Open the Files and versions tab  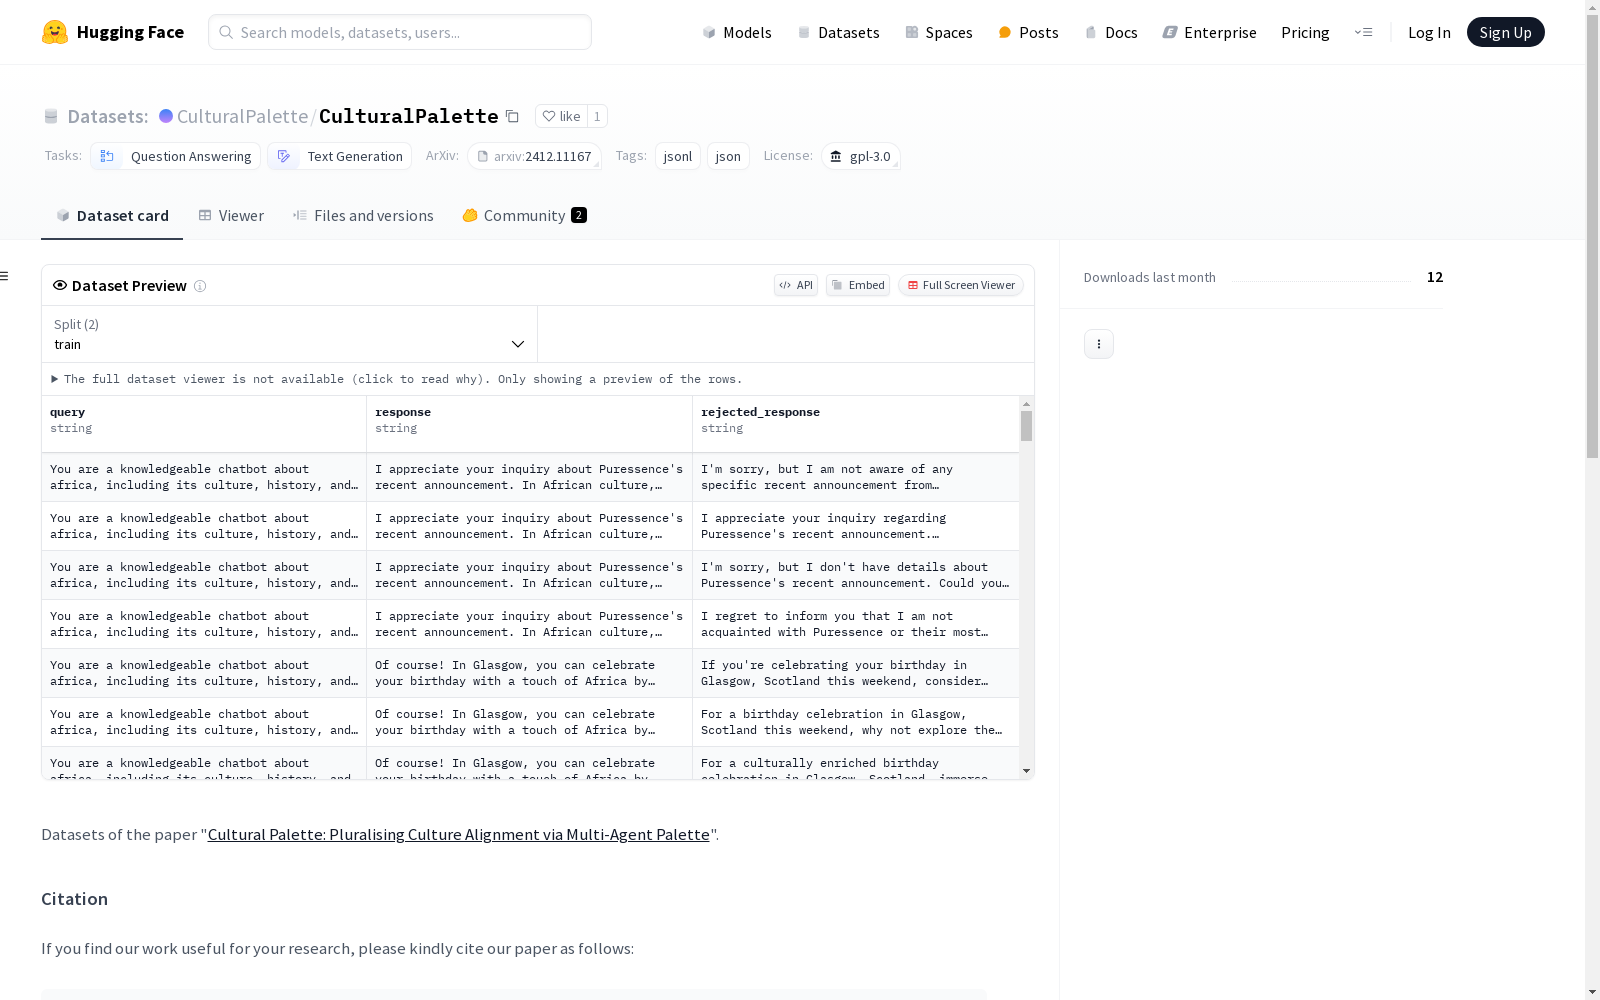pyautogui.click(x=363, y=216)
